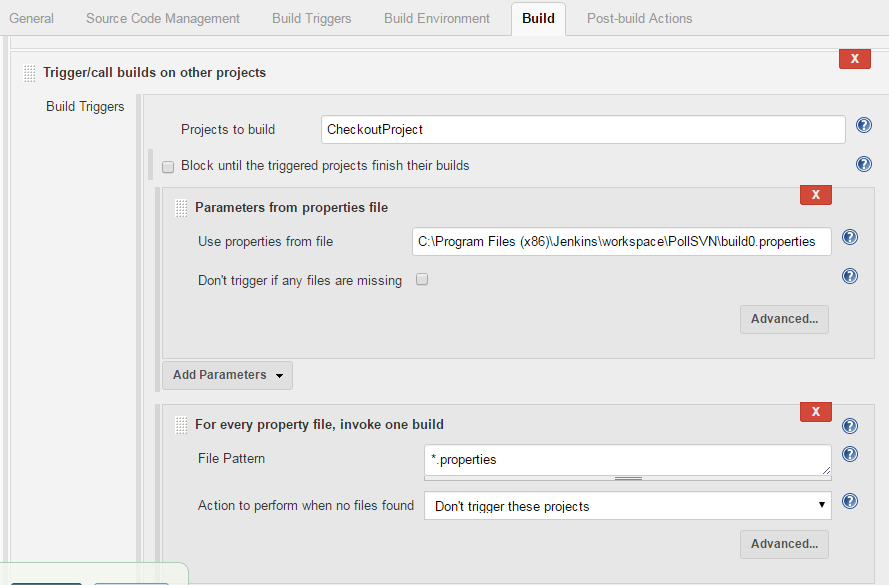Open help beside Action when no files found
The width and height of the screenshot is (889, 585).
coord(849,501)
